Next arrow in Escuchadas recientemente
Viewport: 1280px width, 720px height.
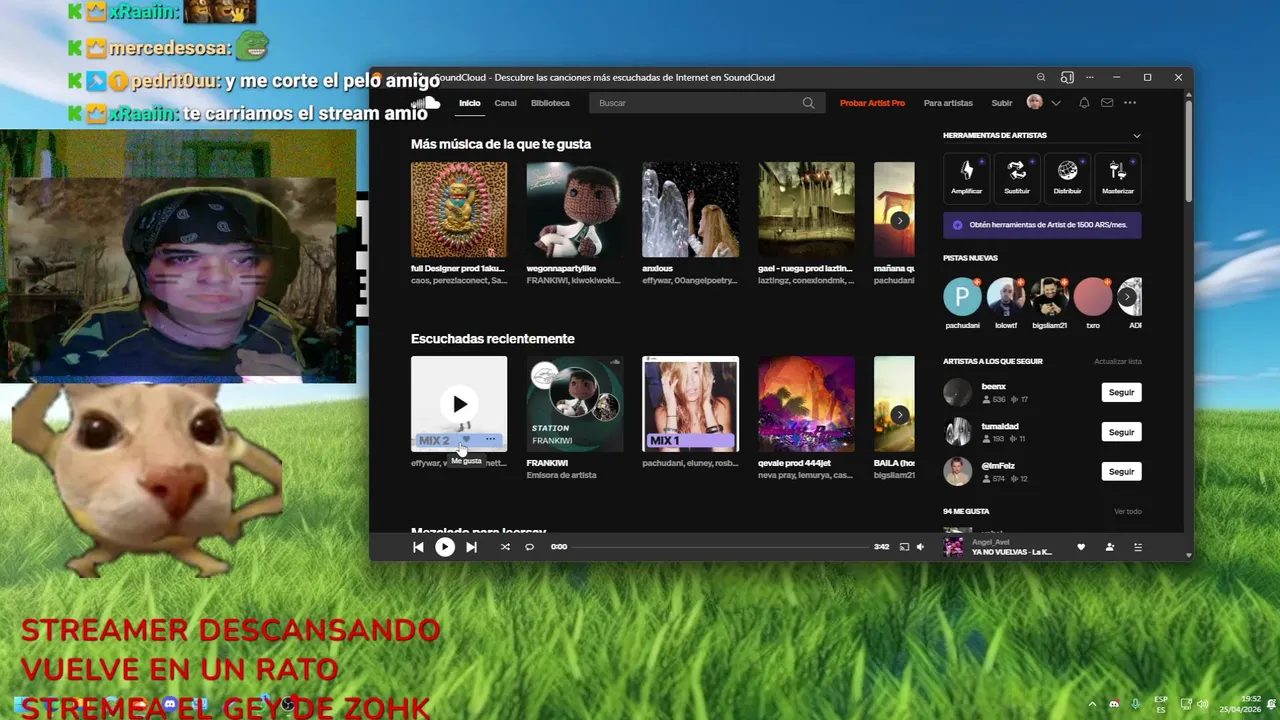pos(900,414)
